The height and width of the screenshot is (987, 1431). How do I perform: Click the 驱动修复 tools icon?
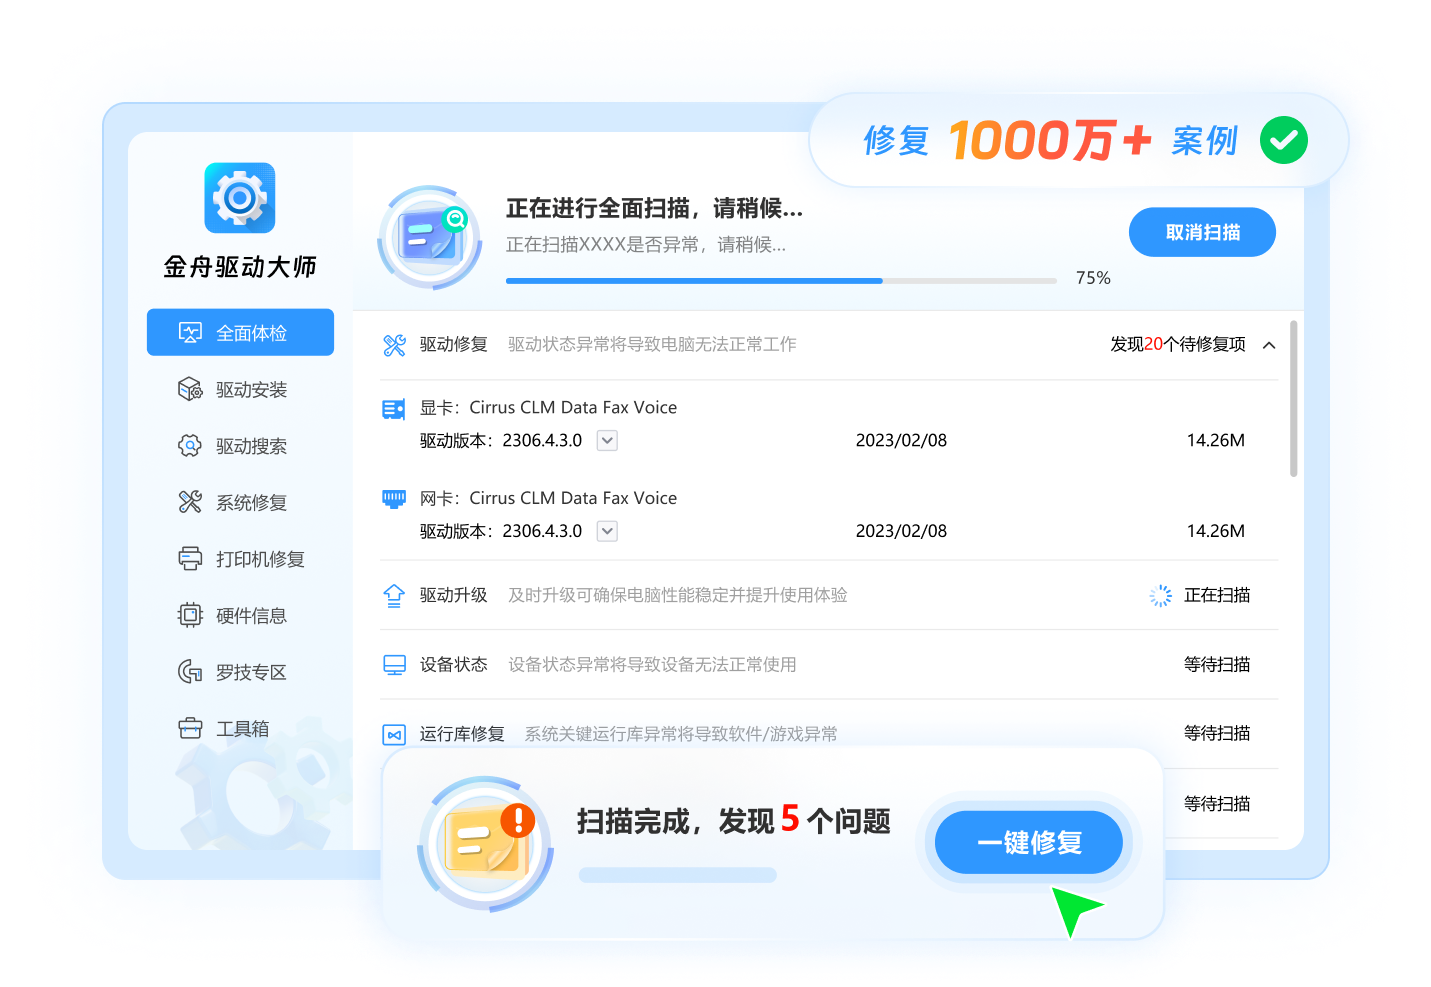point(394,345)
